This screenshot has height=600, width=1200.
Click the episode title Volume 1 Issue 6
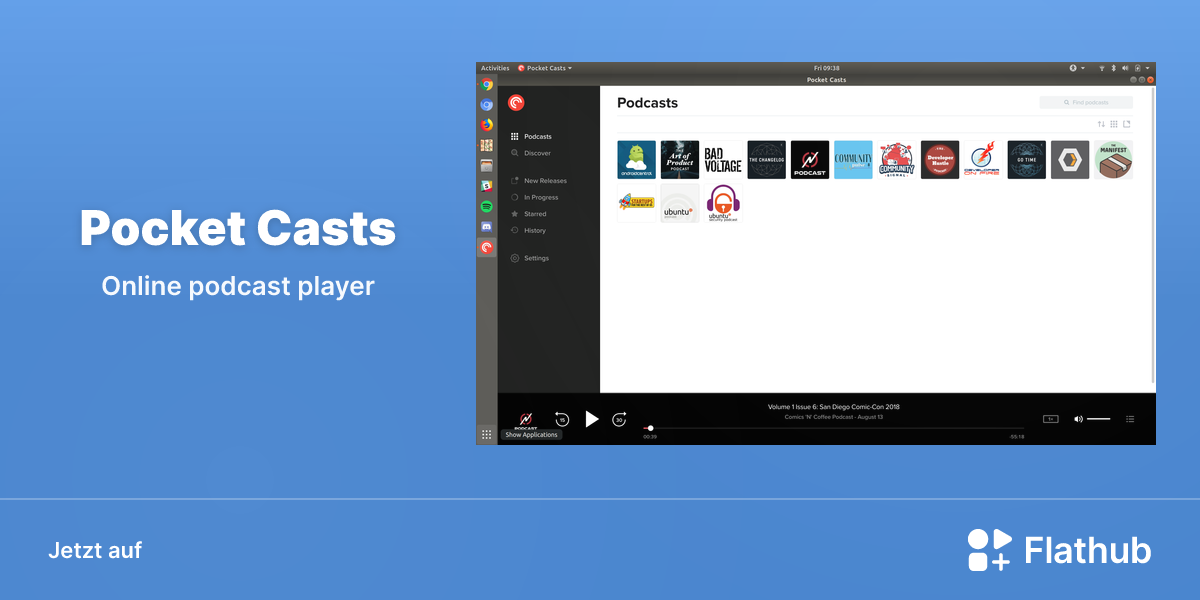(834, 407)
